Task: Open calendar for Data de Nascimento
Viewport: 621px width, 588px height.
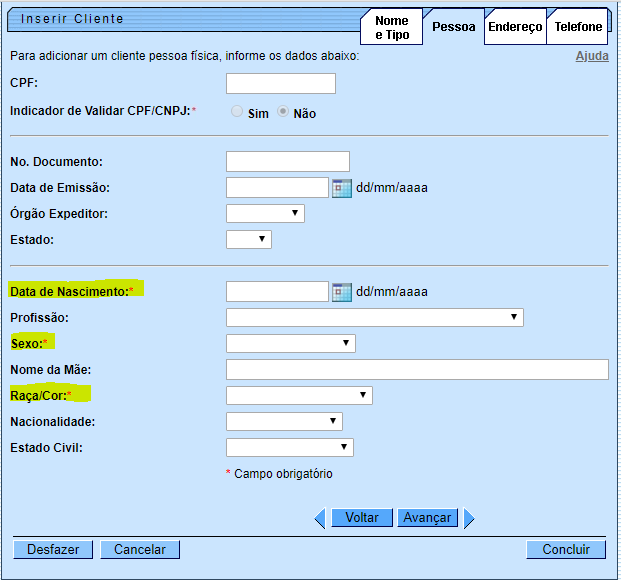Action: coord(342,292)
